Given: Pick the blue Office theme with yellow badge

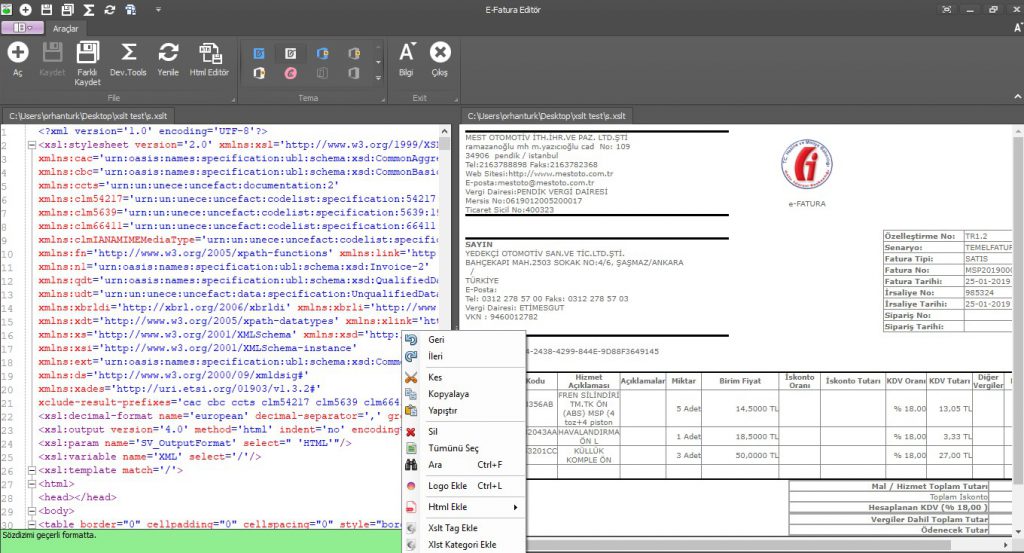Looking at the screenshot, I should click(x=322, y=54).
